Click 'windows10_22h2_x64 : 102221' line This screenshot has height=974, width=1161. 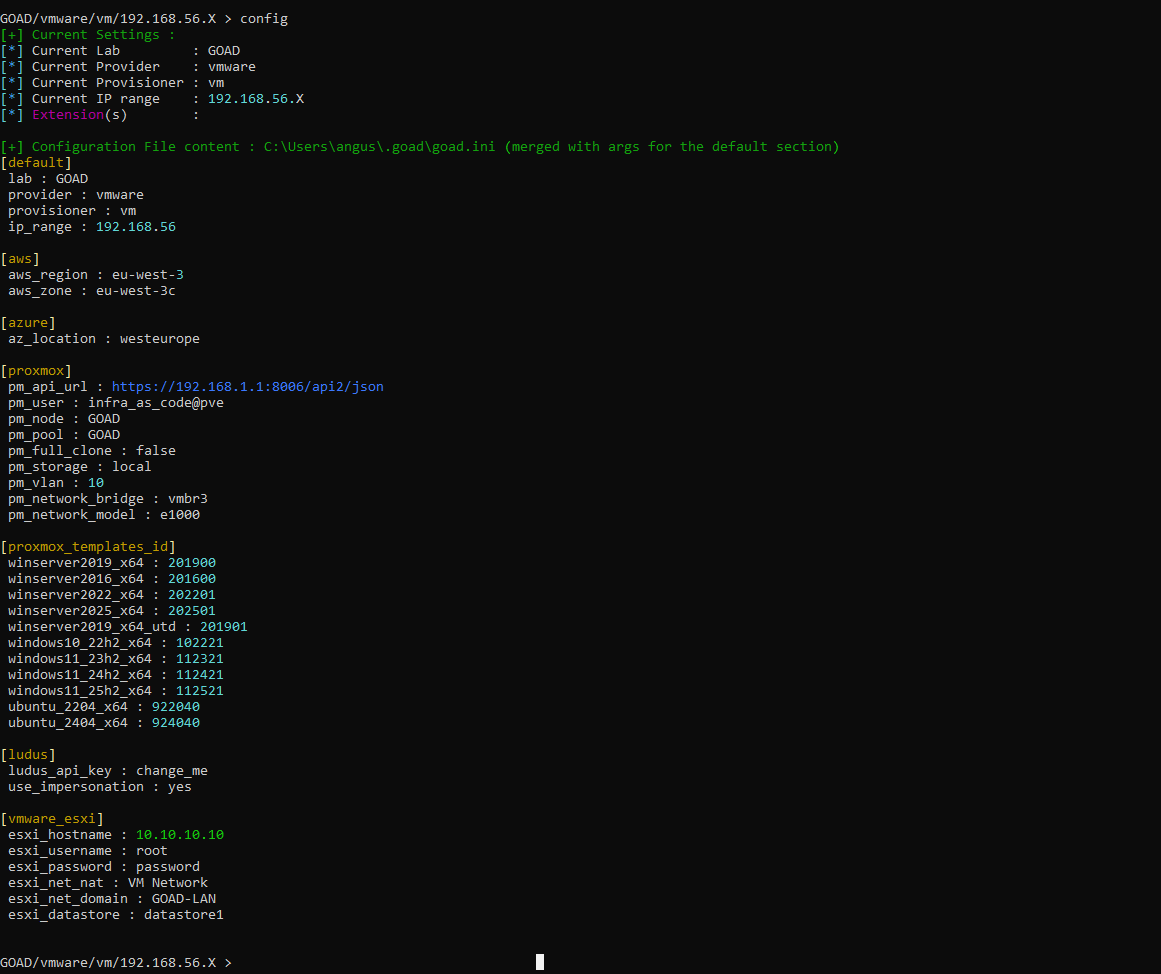116,643
